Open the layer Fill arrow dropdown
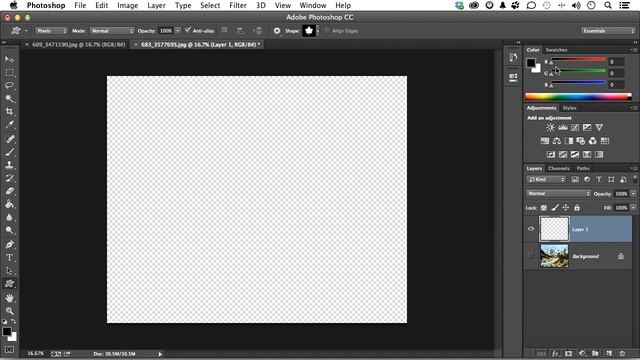 633,208
